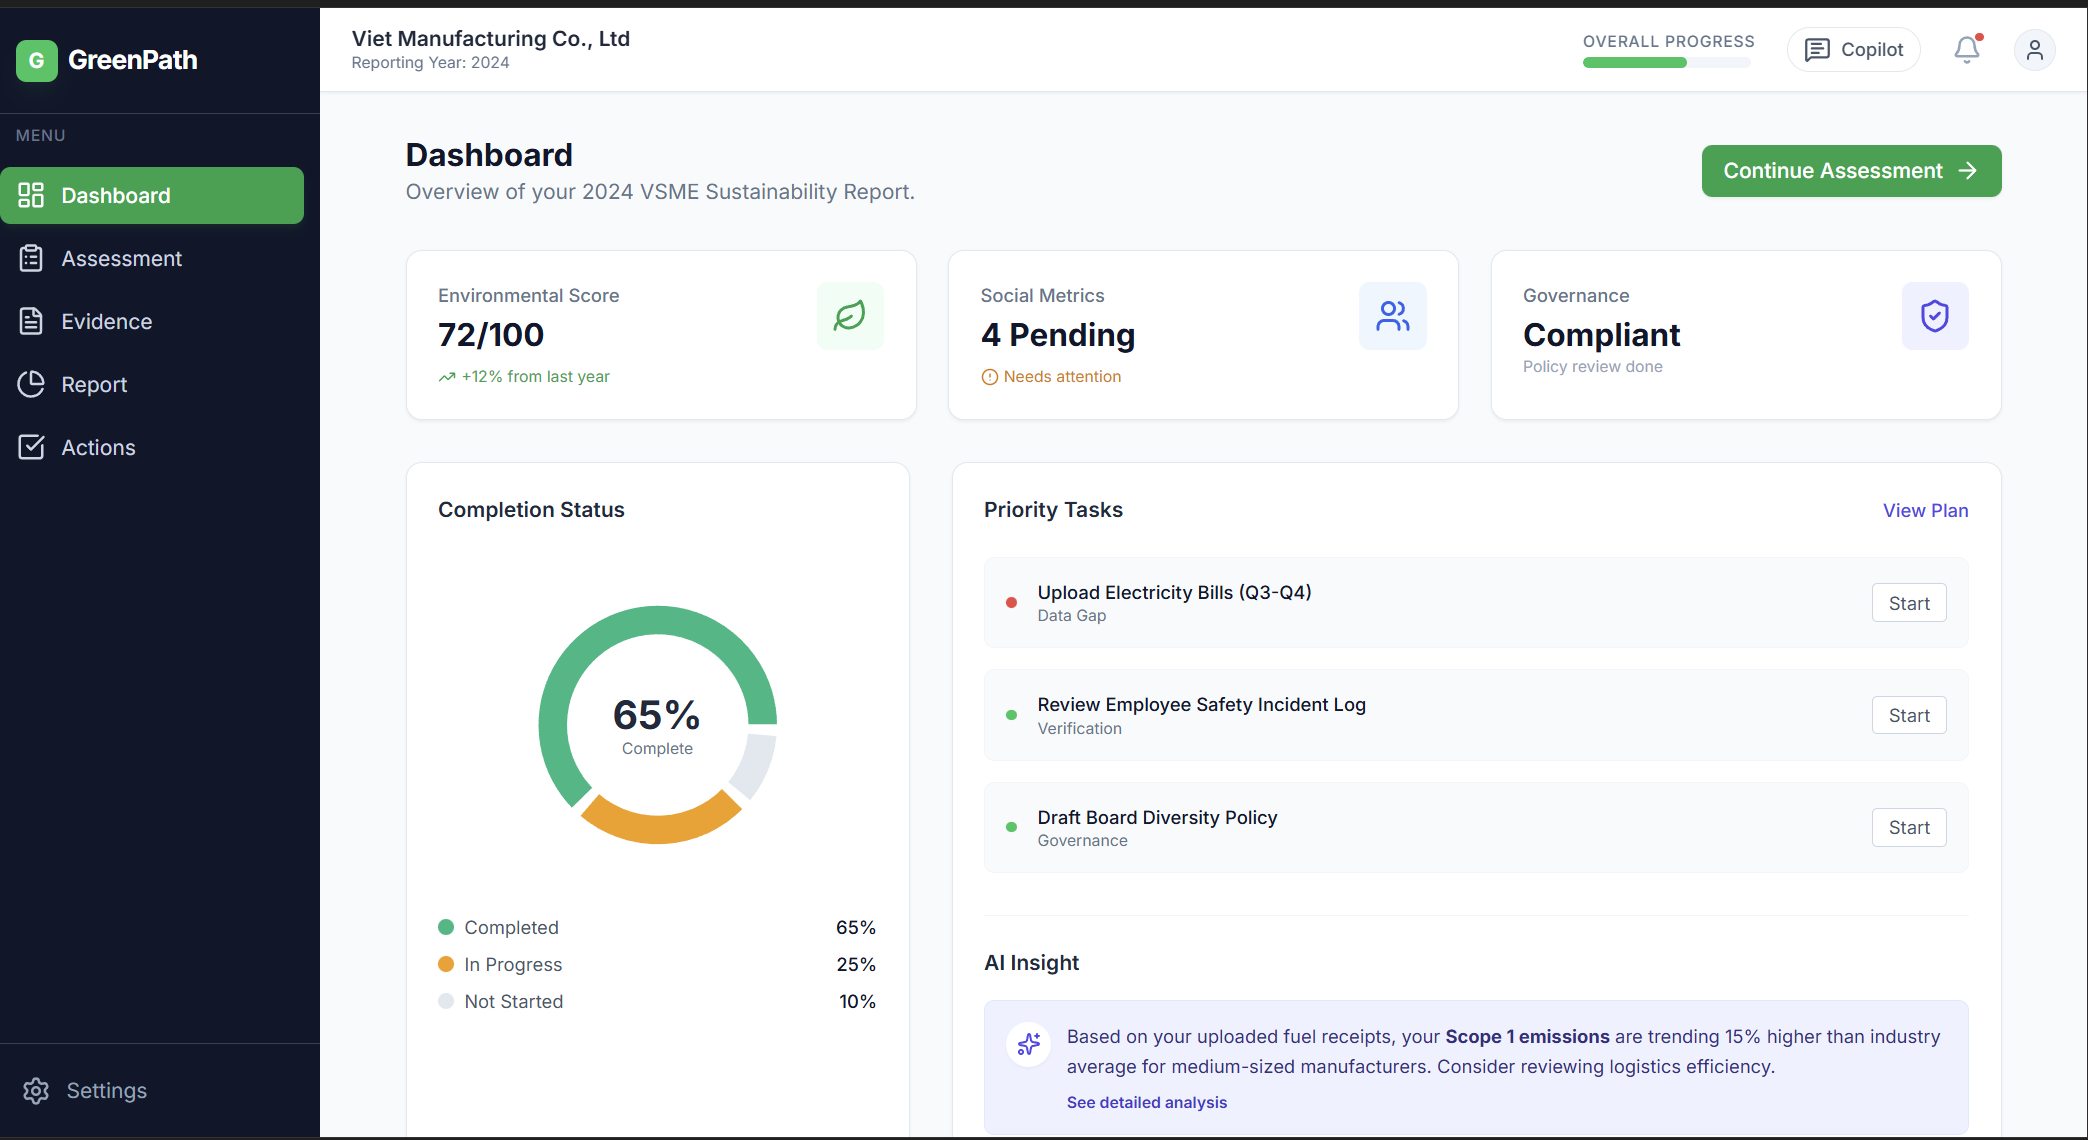Click the Settings gear icon
The image size is (2088, 1140).
[x=36, y=1091]
